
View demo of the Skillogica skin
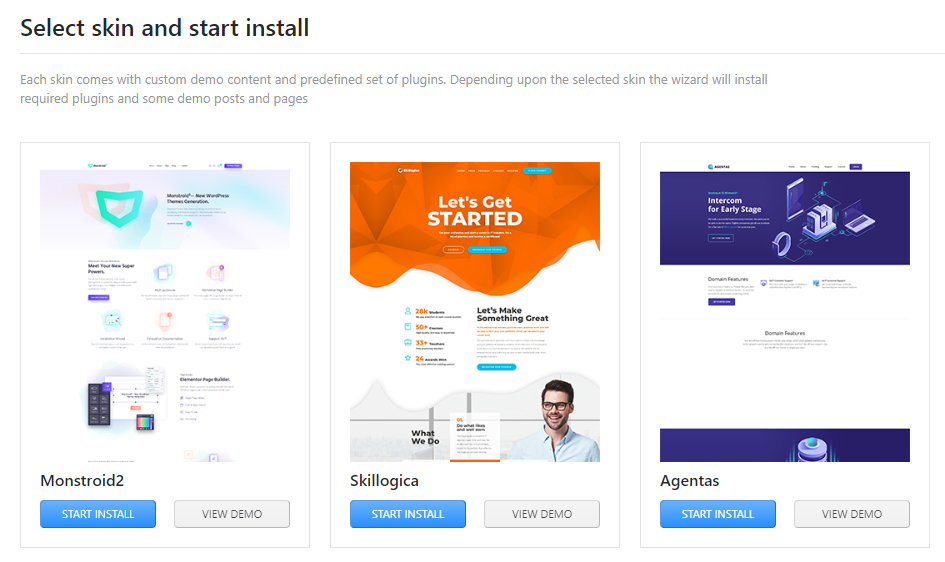pos(542,514)
